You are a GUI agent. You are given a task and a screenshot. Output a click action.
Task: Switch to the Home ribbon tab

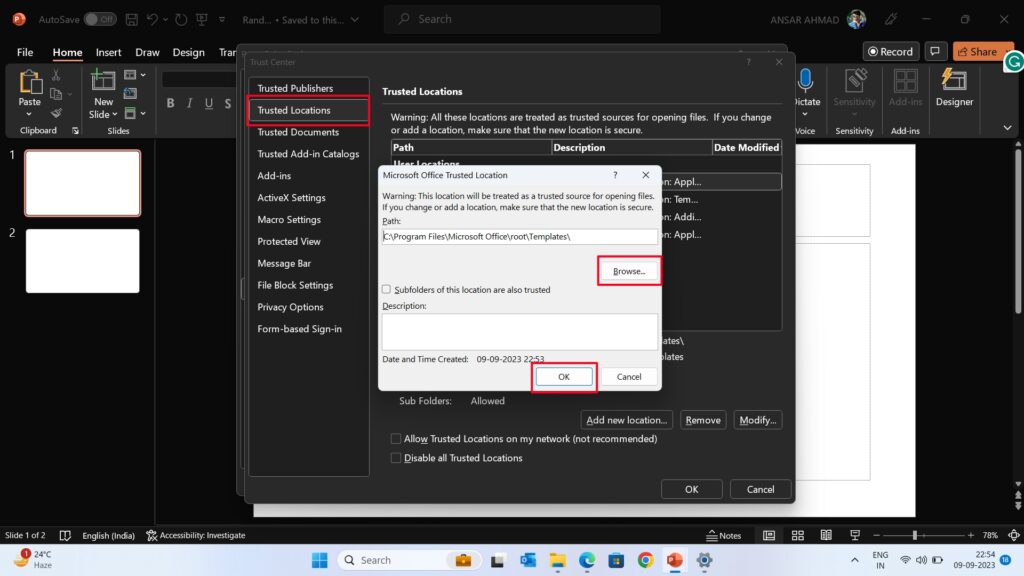pyautogui.click(x=67, y=52)
